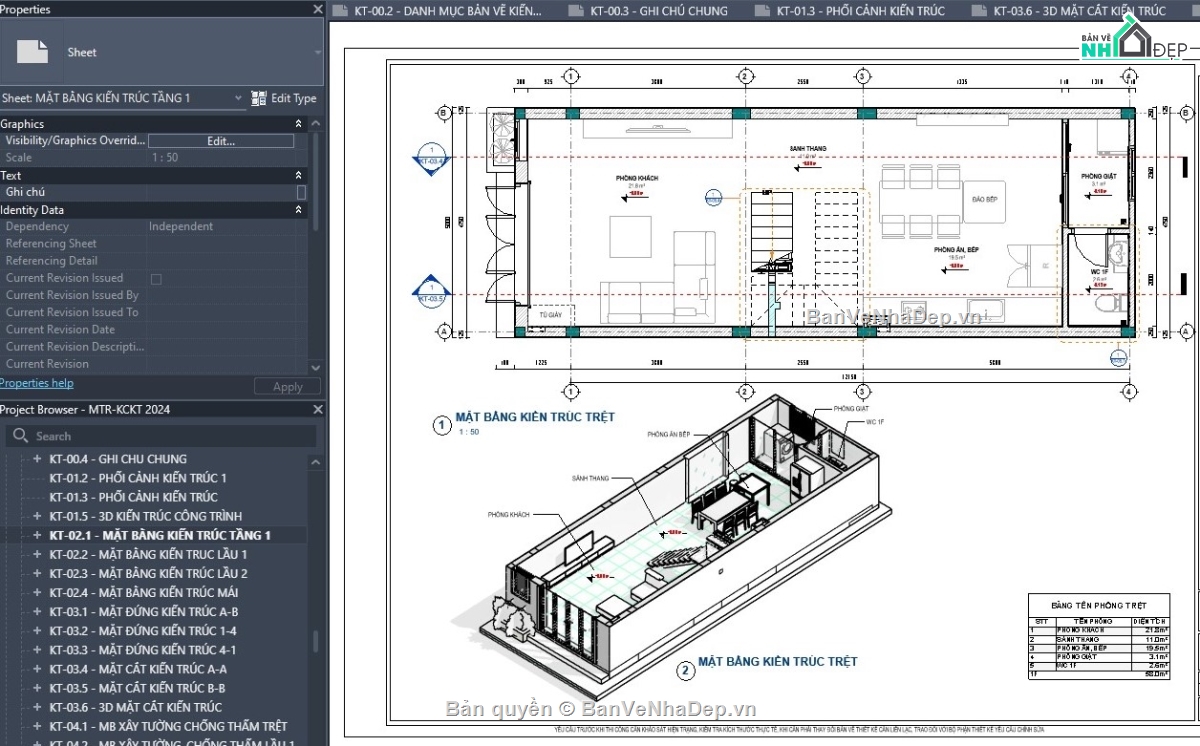Screen dimensions: 1200x746
Task: Switch to the KT-01.3 - PHỐI CẢNH KIẾN TRÚC tab
Action: [x=851, y=11]
